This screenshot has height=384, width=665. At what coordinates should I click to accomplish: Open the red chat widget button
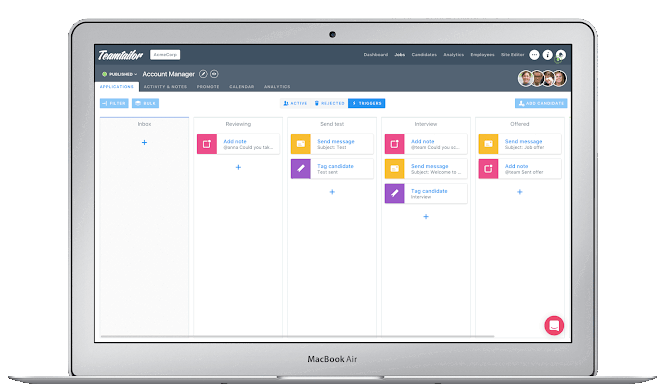(x=554, y=325)
